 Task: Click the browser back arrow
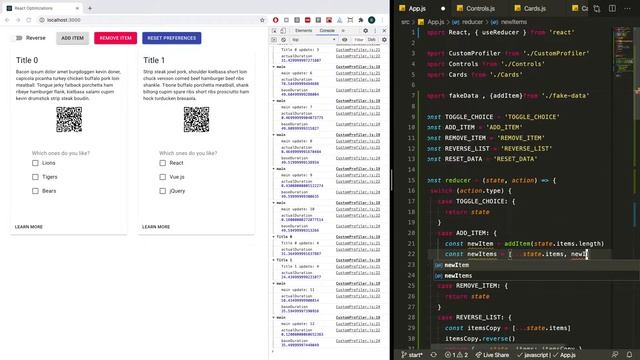click(x=7, y=20)
